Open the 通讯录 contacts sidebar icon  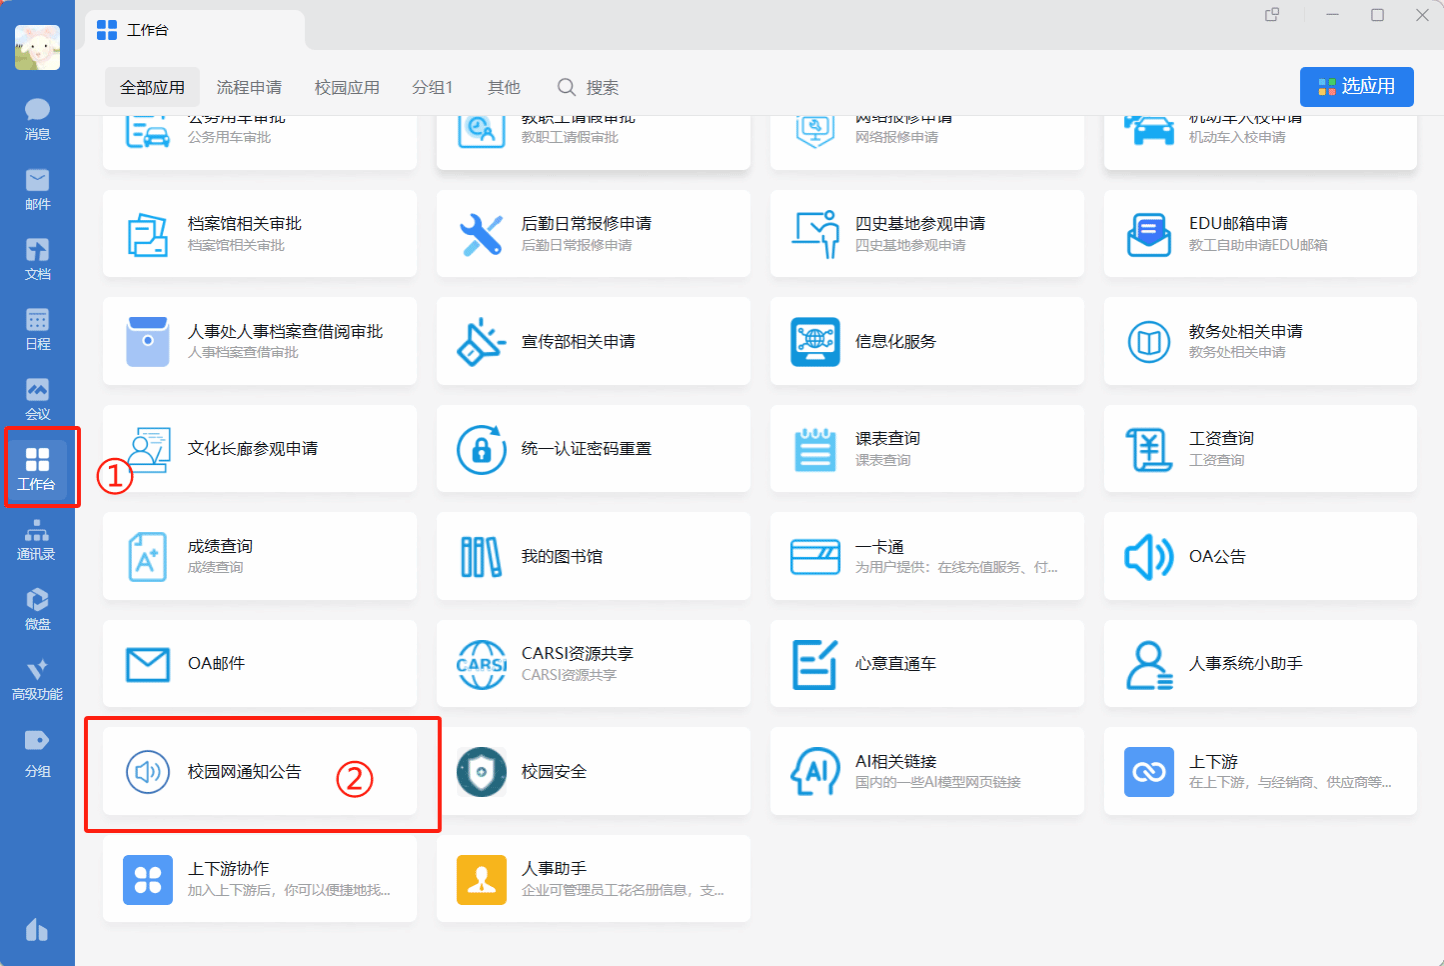(37, 538)
